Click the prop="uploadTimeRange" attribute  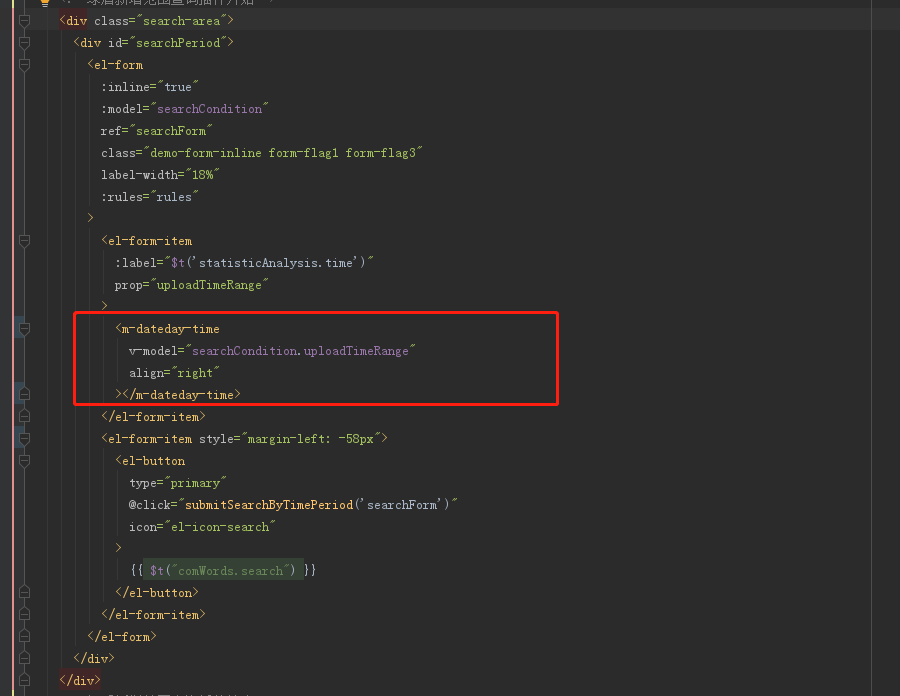click(x=192, y=285)
